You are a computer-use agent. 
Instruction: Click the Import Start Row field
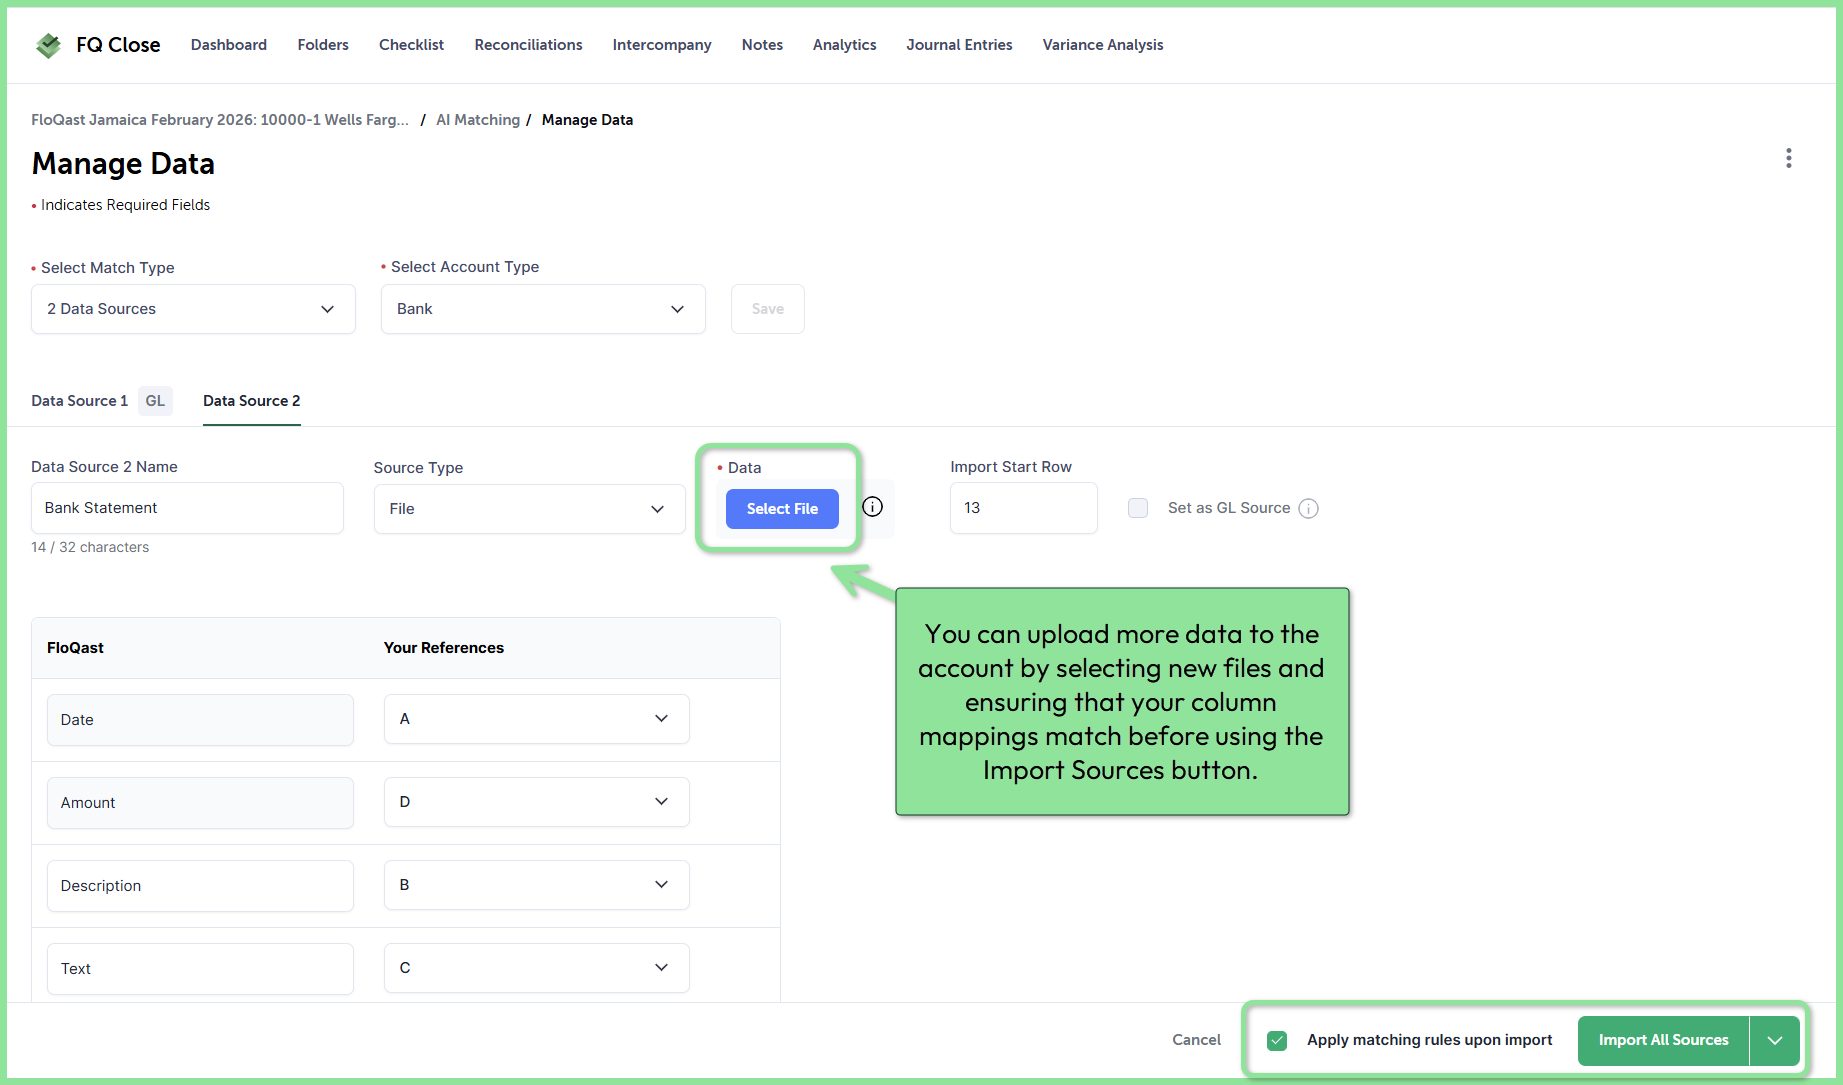pyautogui.click(x=1024, y=508)
